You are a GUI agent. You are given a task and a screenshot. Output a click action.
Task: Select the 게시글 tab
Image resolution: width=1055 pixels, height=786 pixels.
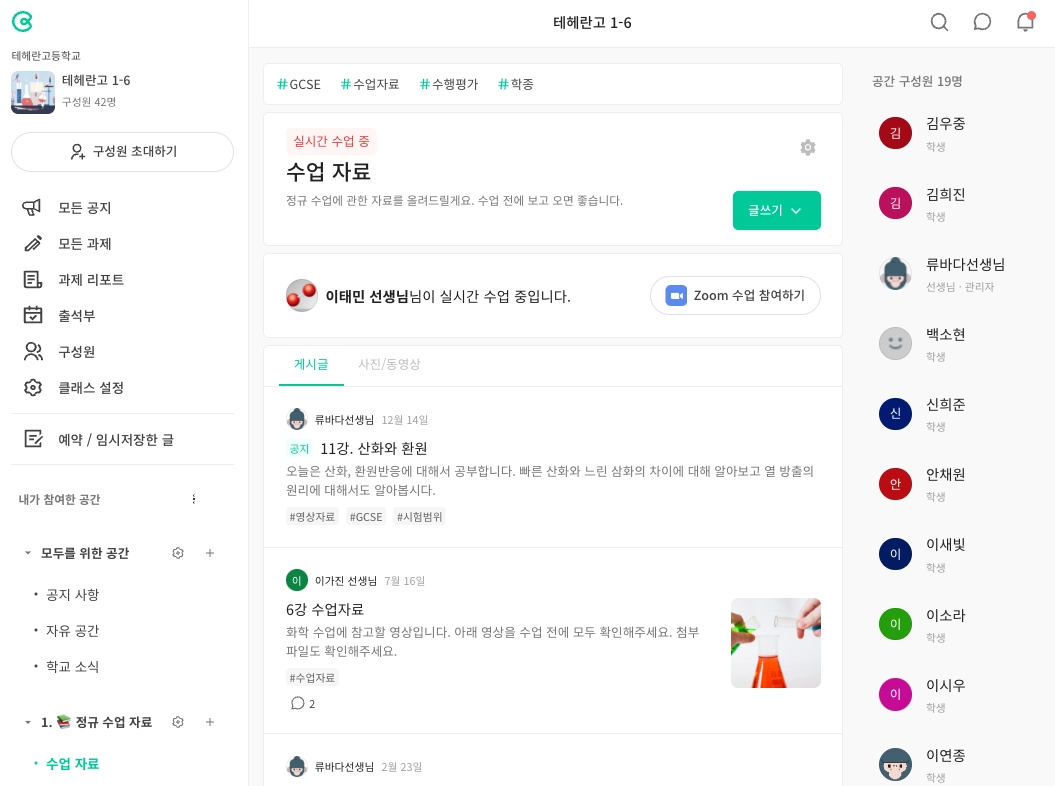click(x=311, y=364)
